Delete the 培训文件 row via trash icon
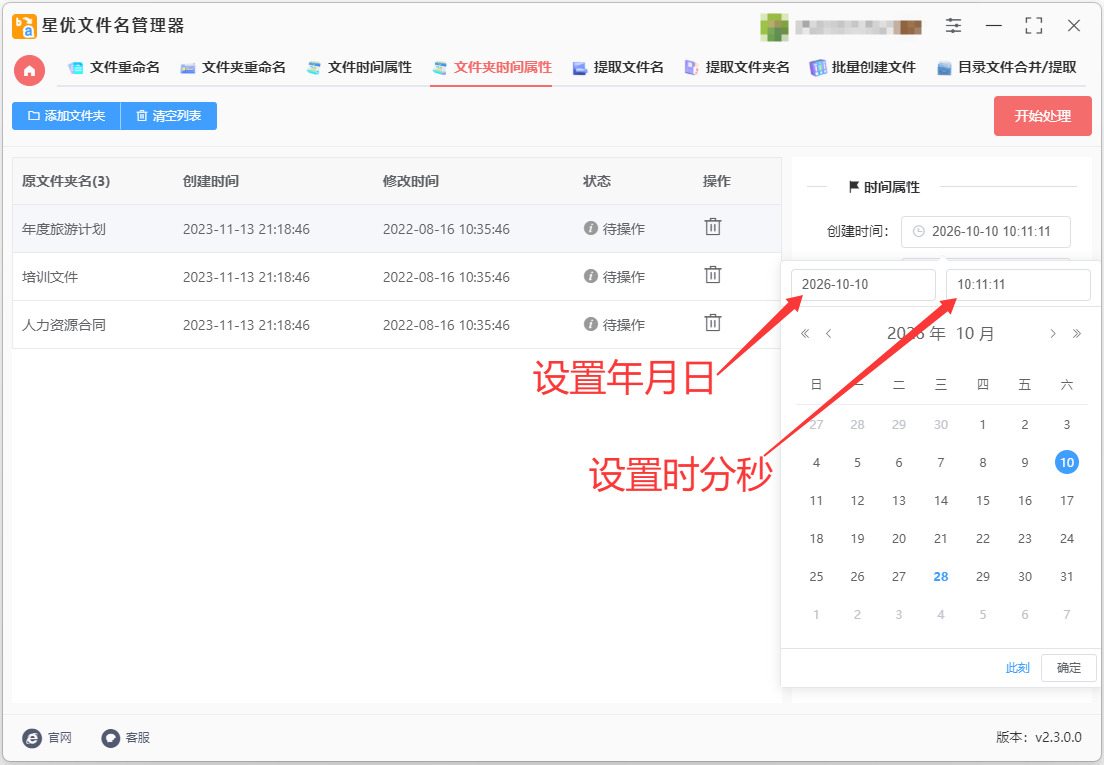 [x=713, y=275]
